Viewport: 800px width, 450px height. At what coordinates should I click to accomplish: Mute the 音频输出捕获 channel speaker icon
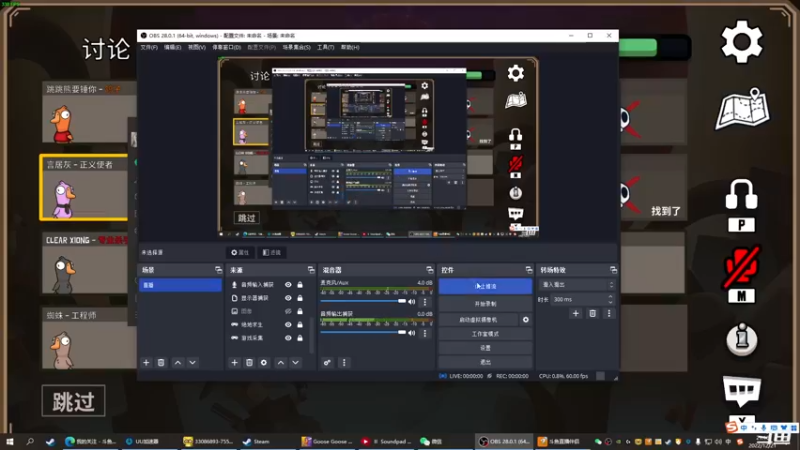tap(412, 333)
